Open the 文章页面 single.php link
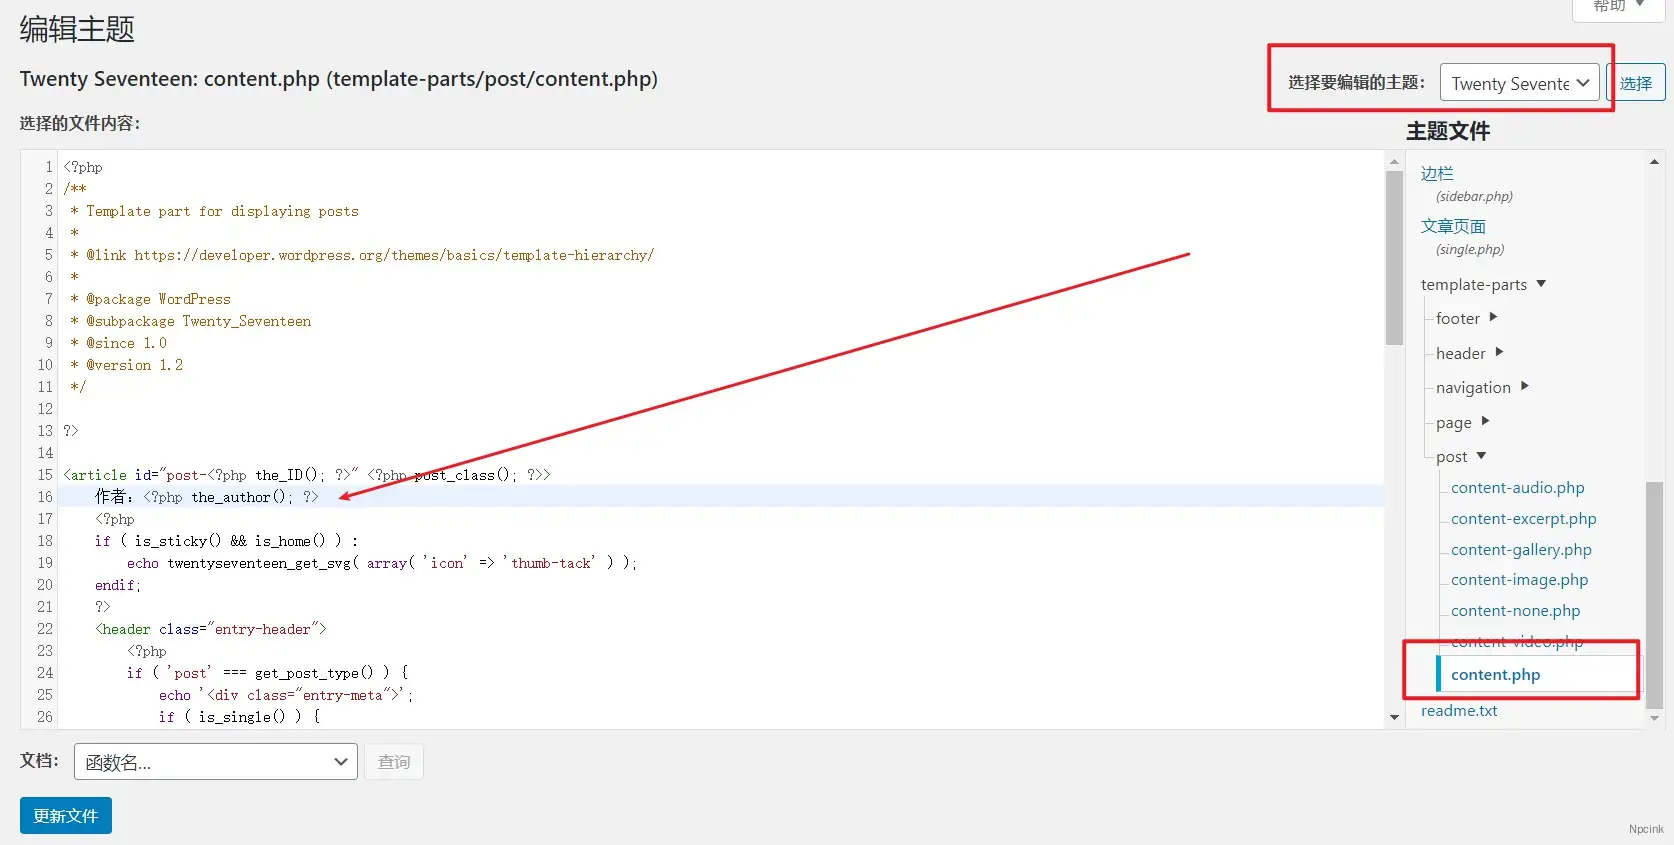Screen dimensions: 1674x845 [1453, 227]
